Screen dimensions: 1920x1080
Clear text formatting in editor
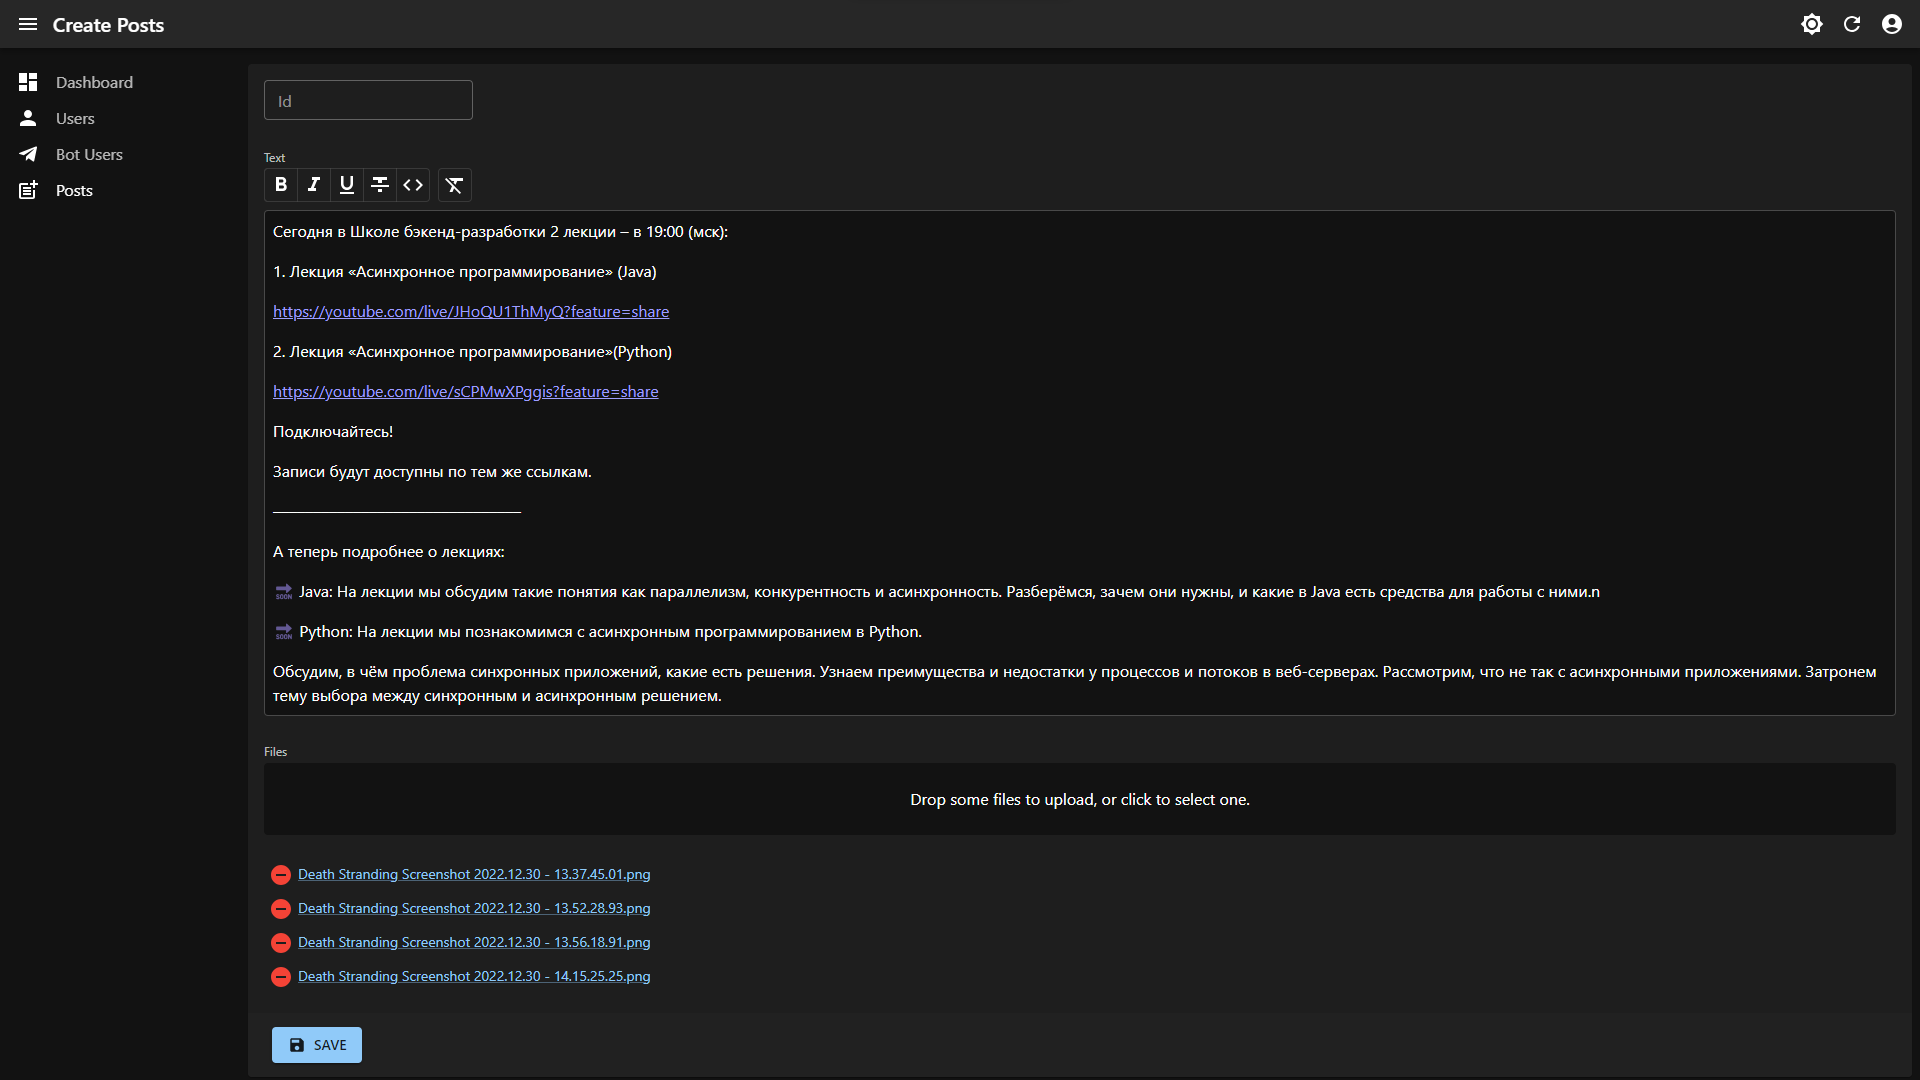[x=454, y=185]
